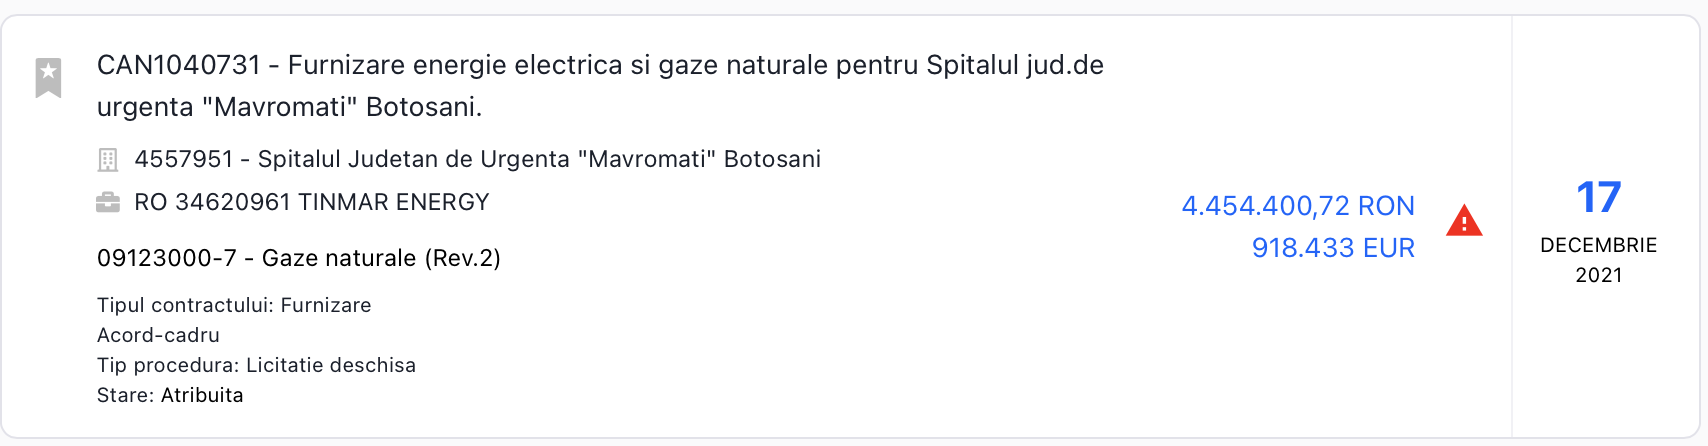Bookmark the CAN1040731 contract notice

(x=48, y=77)
